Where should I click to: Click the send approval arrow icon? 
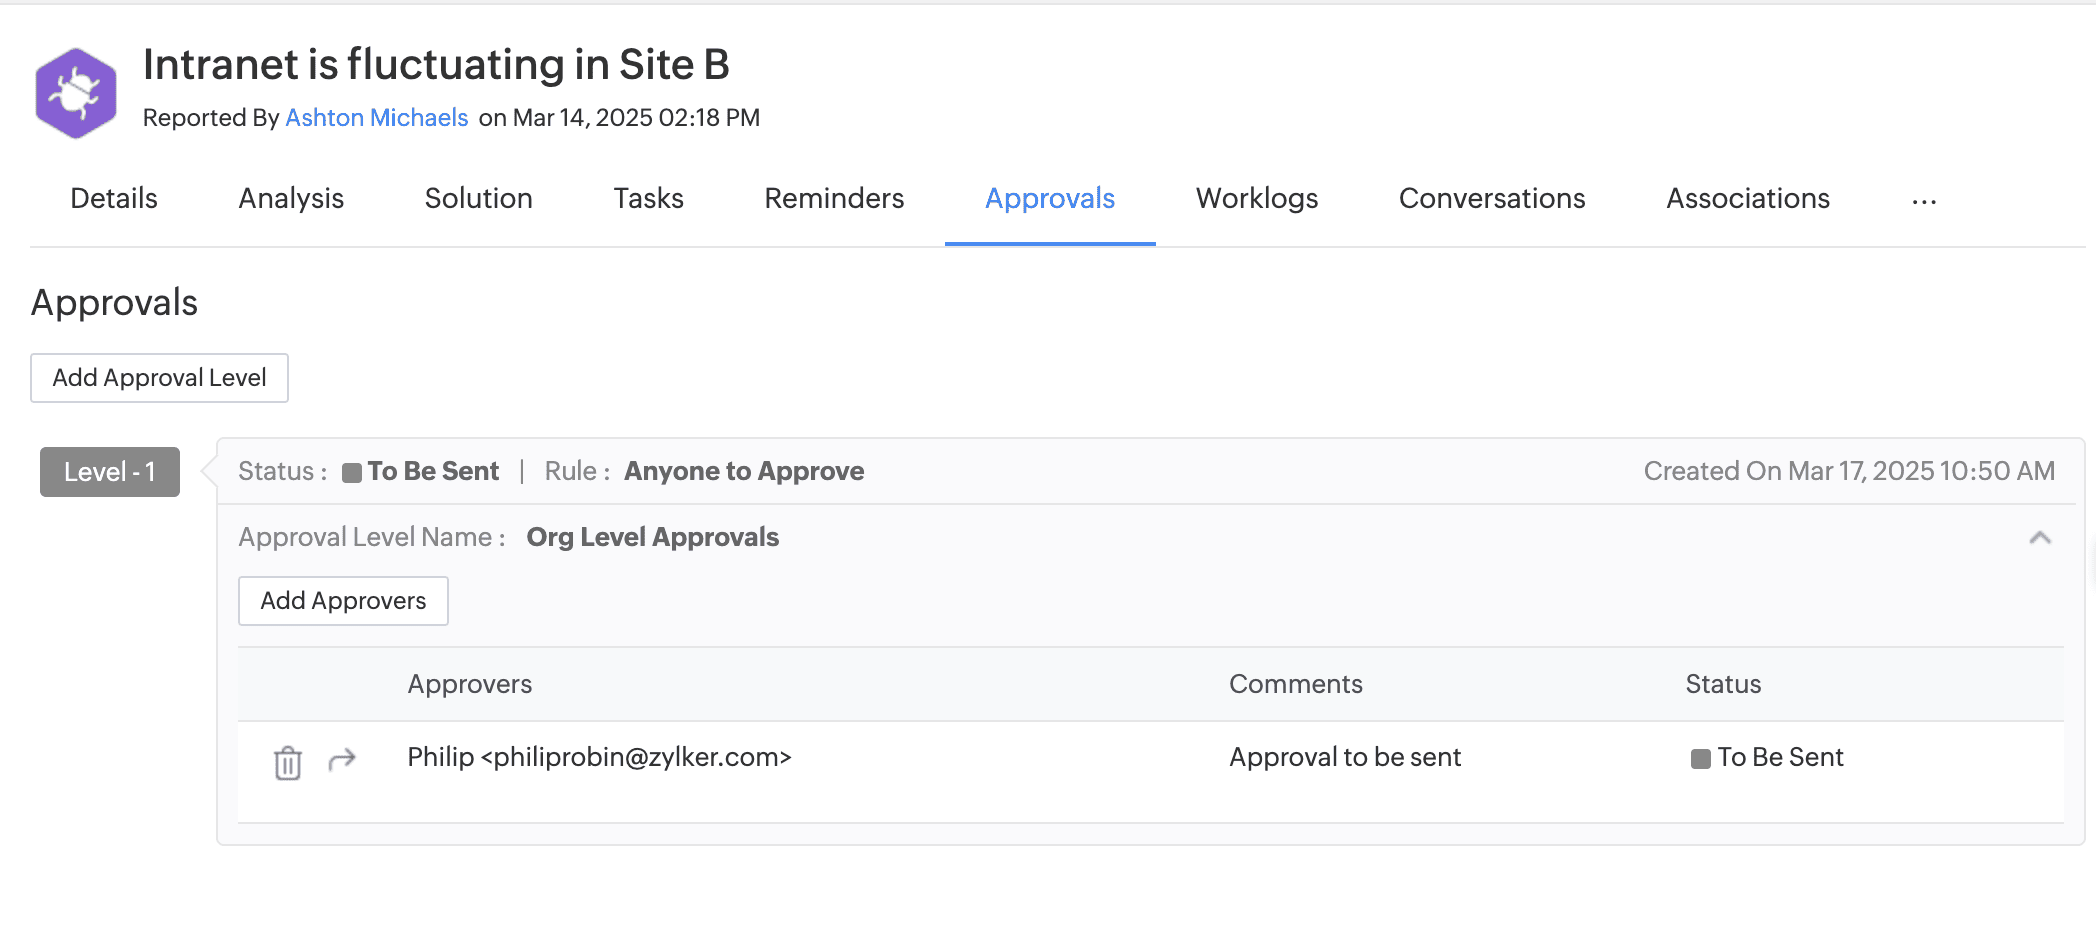pos(342,760)
